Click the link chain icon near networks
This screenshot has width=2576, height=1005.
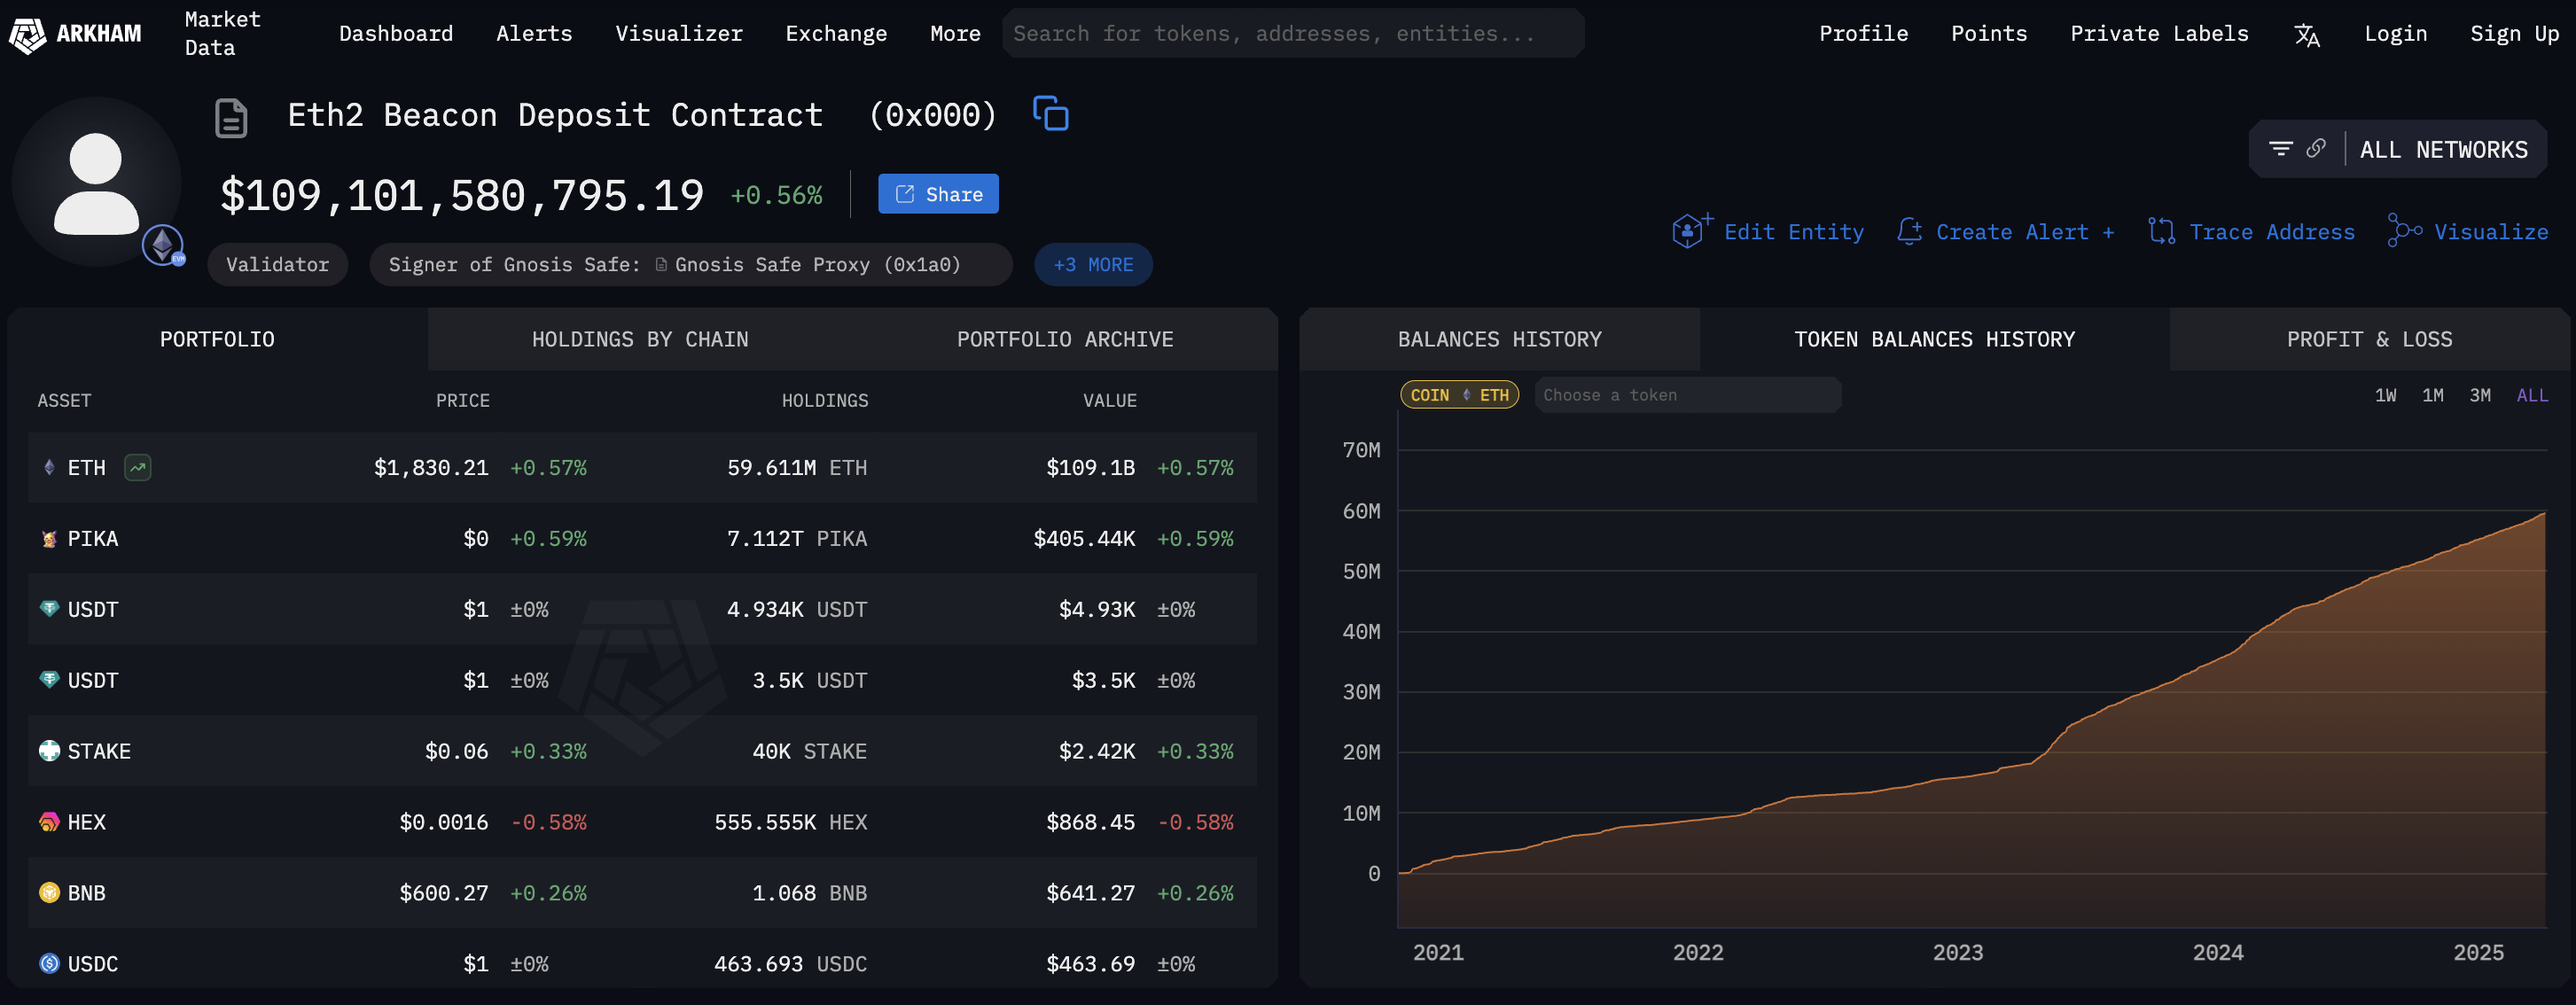coord(2315,149)
